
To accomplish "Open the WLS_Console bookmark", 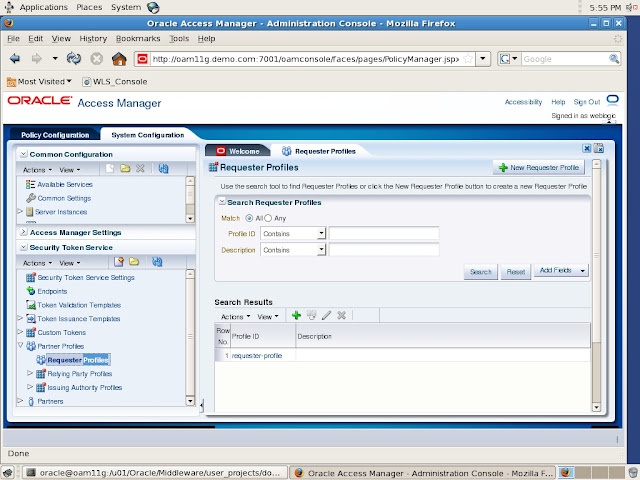I will [x=115, y=82].
